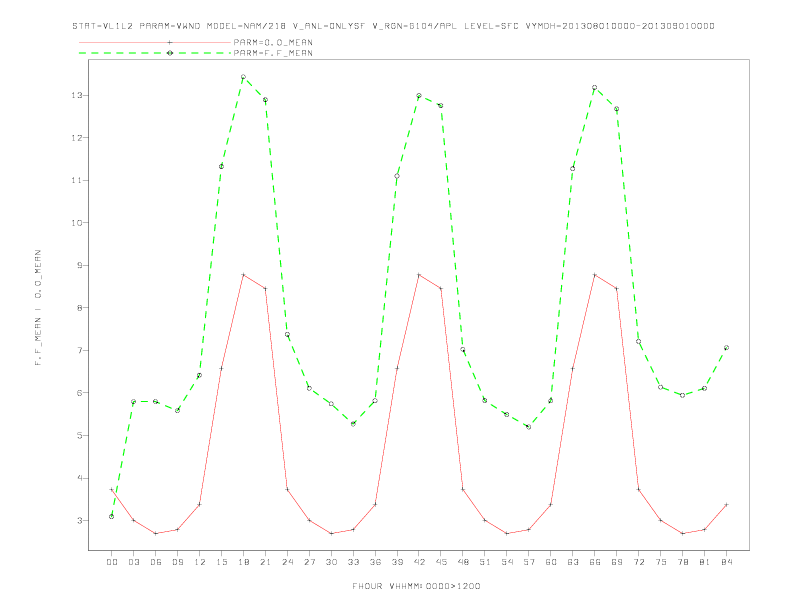This screenshot has height=612, width=792.
Task: Click the x-axis tick label 09
Action: [x=177, y=562]
